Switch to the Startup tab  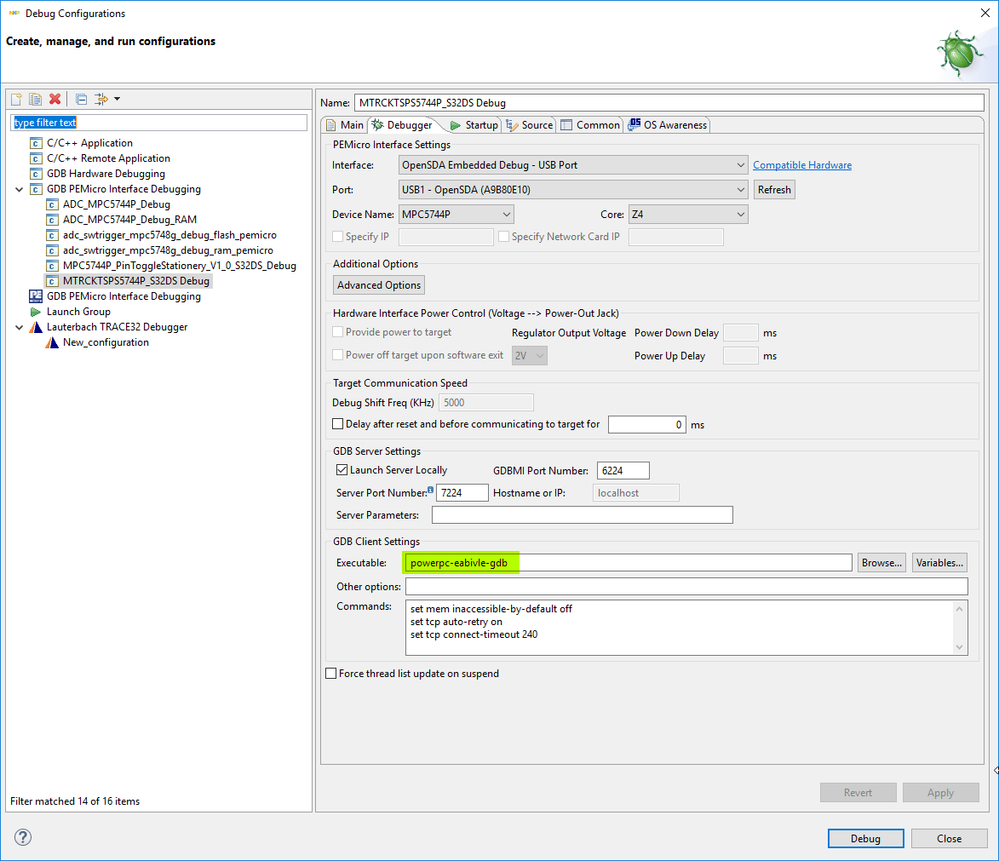coord(474,125)
